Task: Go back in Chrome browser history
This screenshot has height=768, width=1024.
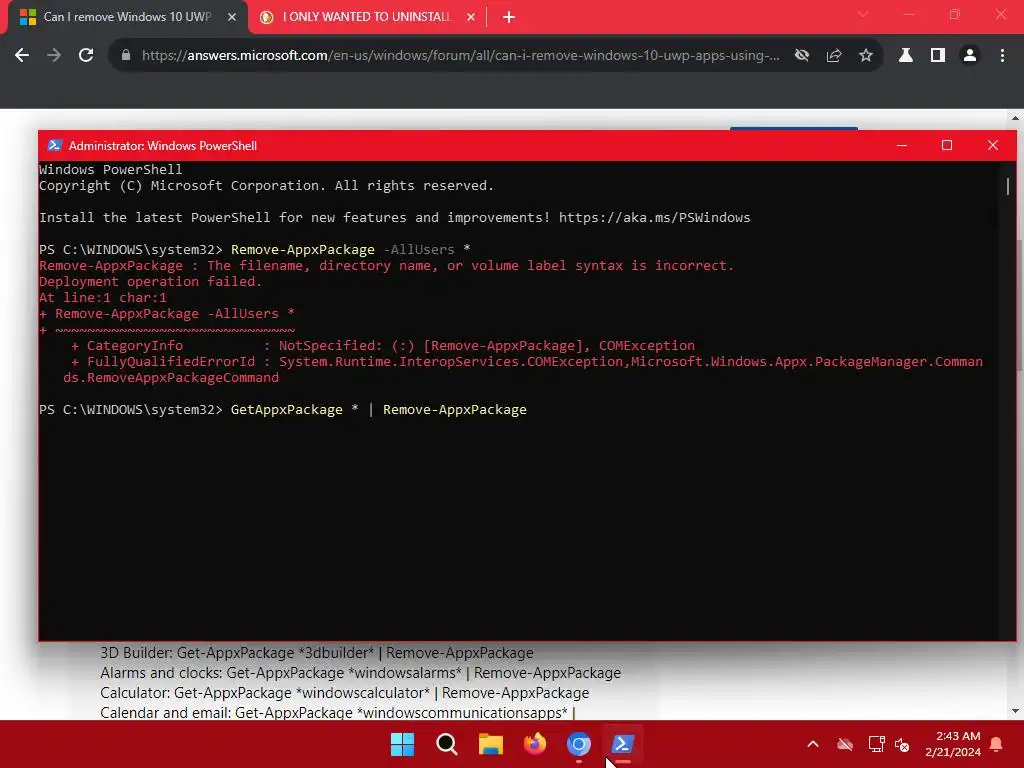Action: tap(22, 56)
